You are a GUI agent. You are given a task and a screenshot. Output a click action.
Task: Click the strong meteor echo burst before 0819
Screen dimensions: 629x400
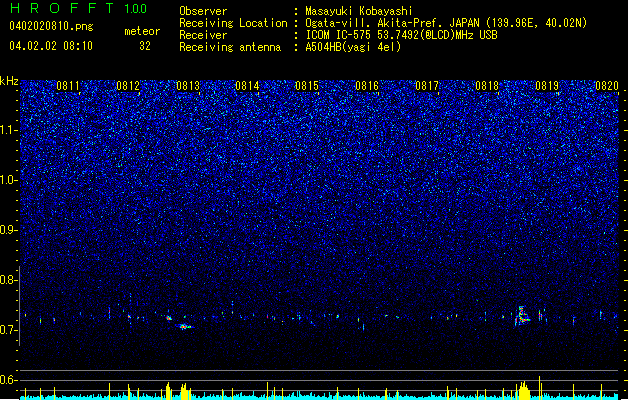[522, 315]
